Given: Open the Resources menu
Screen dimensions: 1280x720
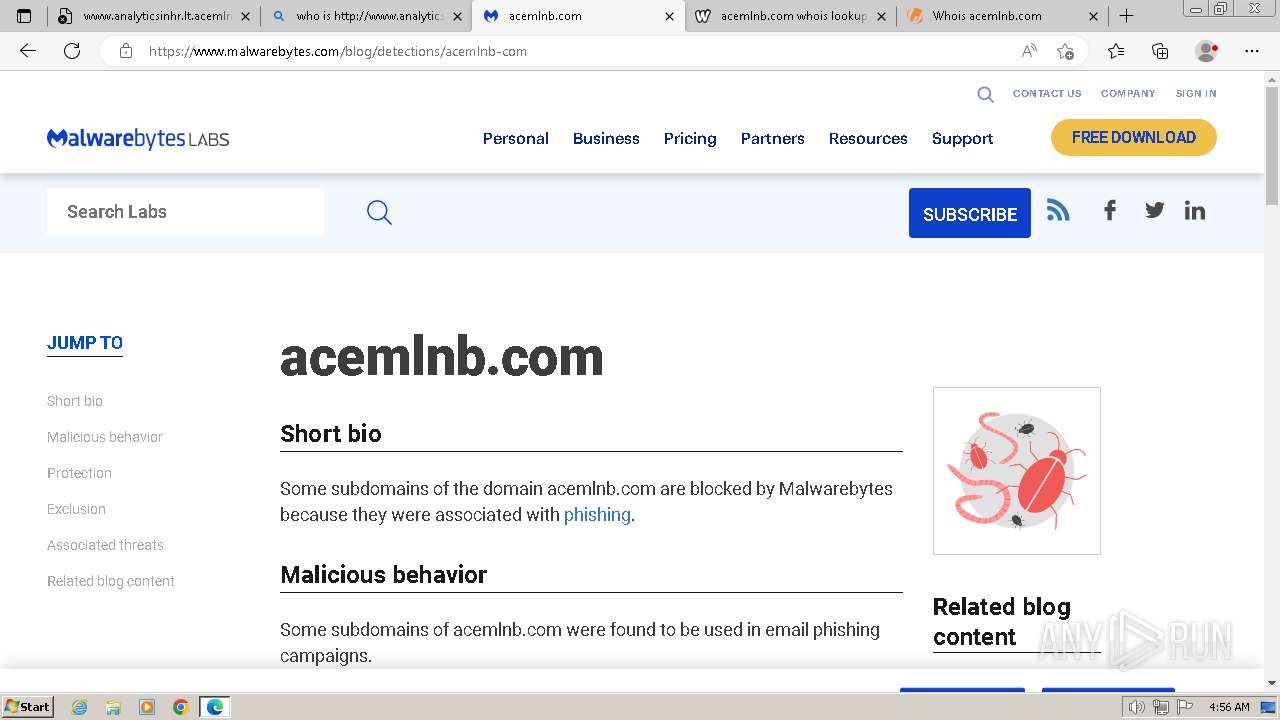Looking at the screenshot, I should tap(868, 139).
